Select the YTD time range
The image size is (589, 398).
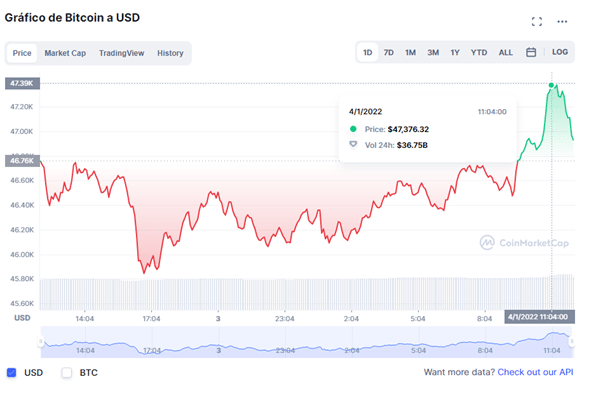[x=479, y=53]
